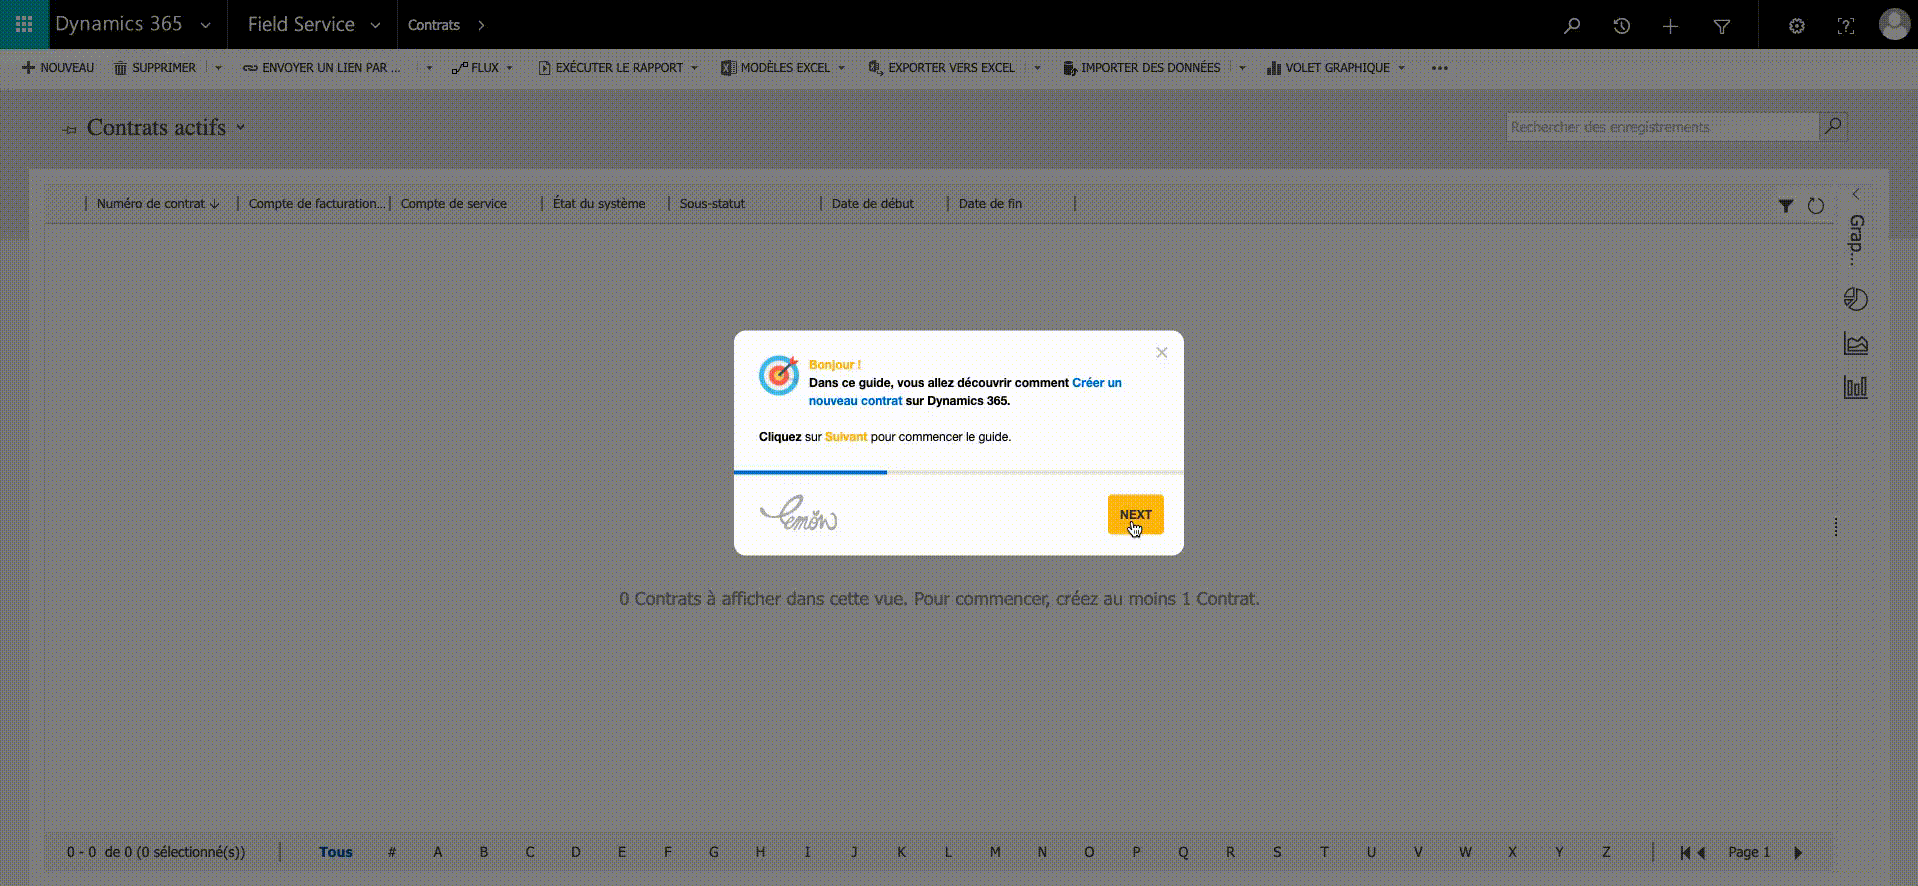The width and height of the screenshot is (1918, 886).
Task: Select the area chart icon
Action: coord(1856,344)
